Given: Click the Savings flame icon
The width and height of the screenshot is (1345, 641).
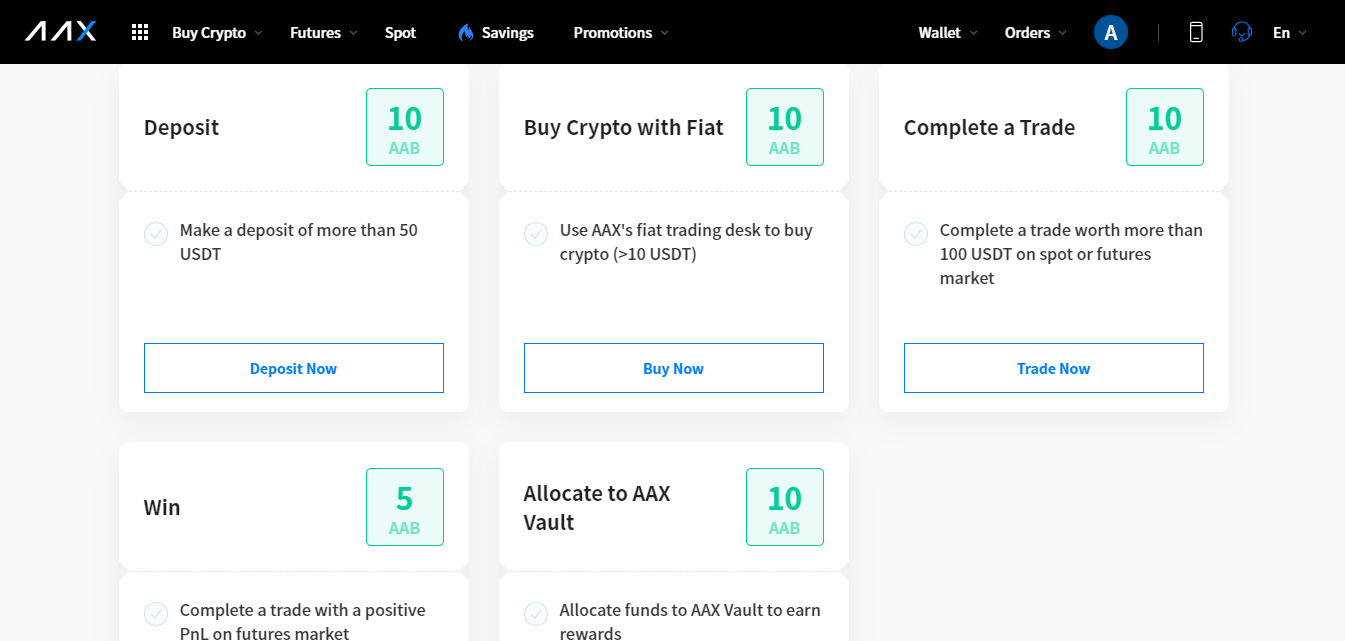Looking at the screenshot, I should click(466, 32).
